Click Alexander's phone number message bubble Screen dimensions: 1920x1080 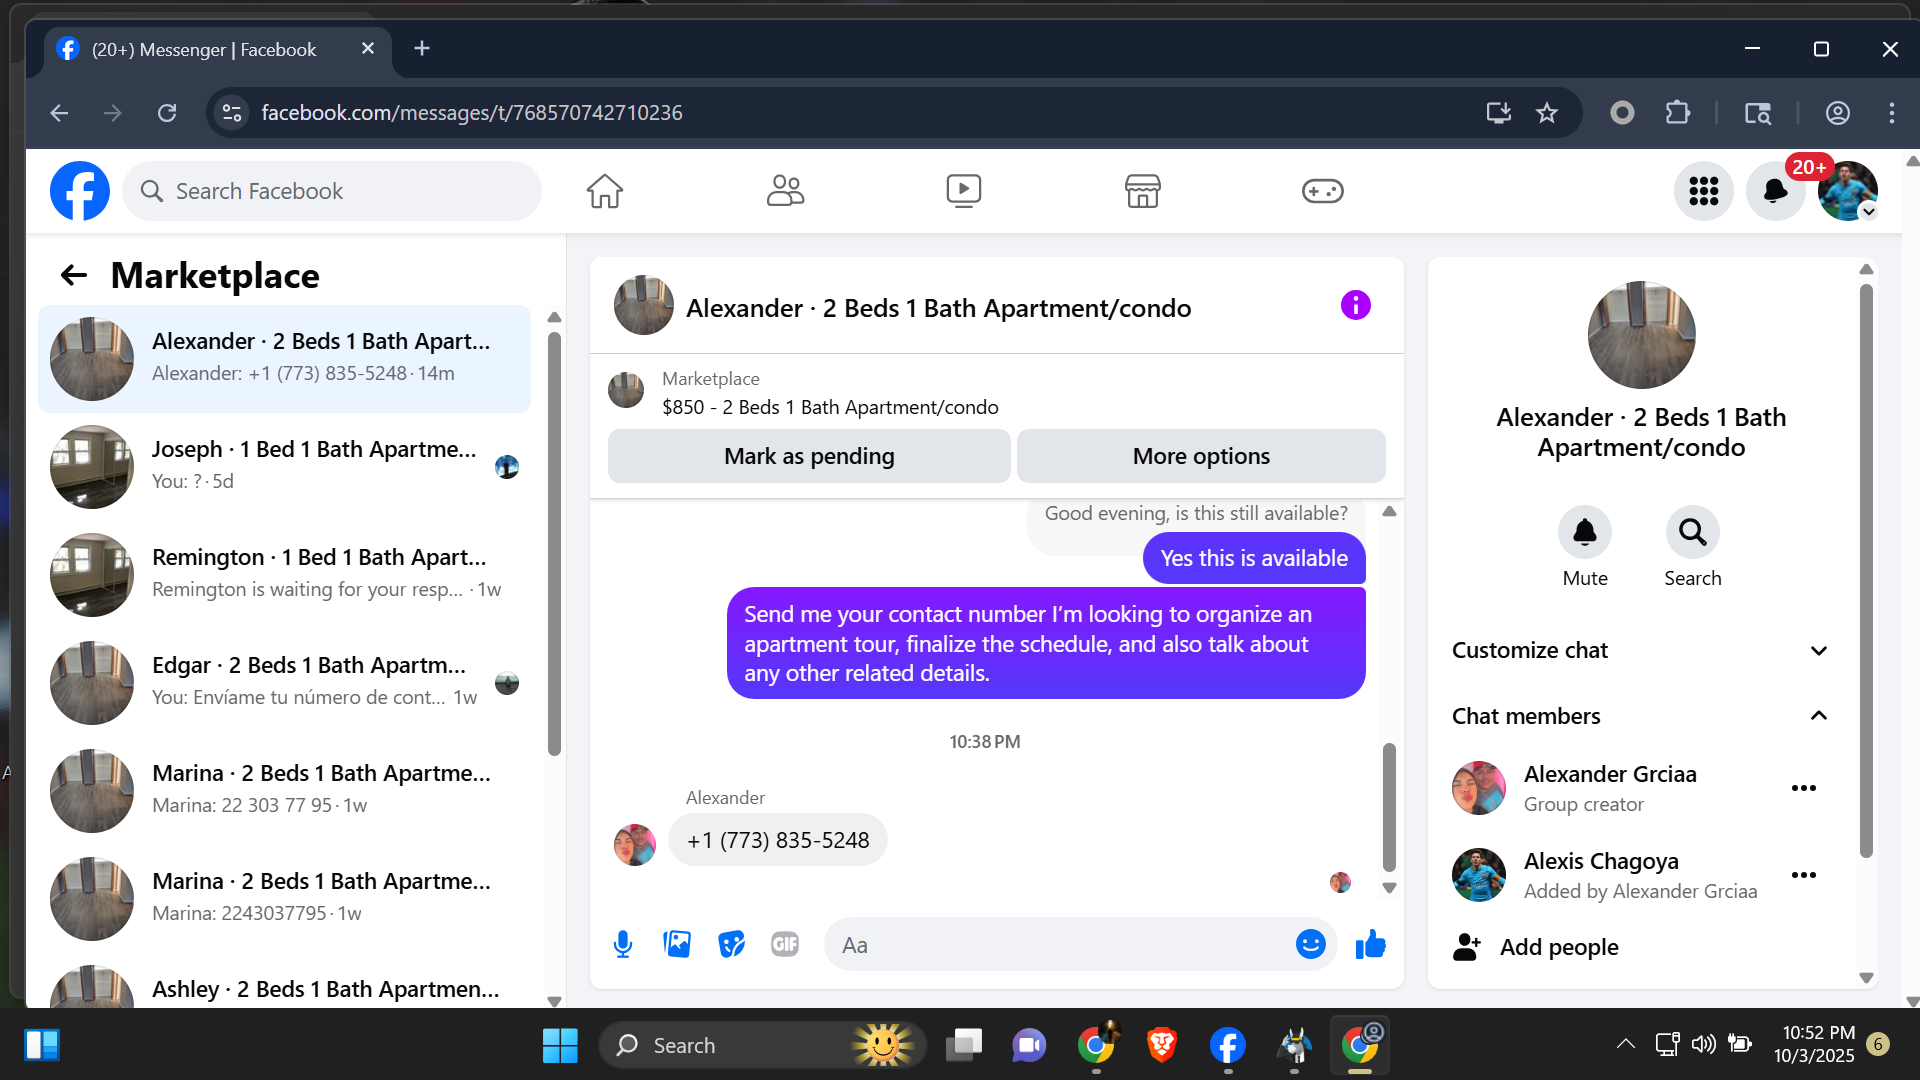pyautogui.click(x=778, y=840)
